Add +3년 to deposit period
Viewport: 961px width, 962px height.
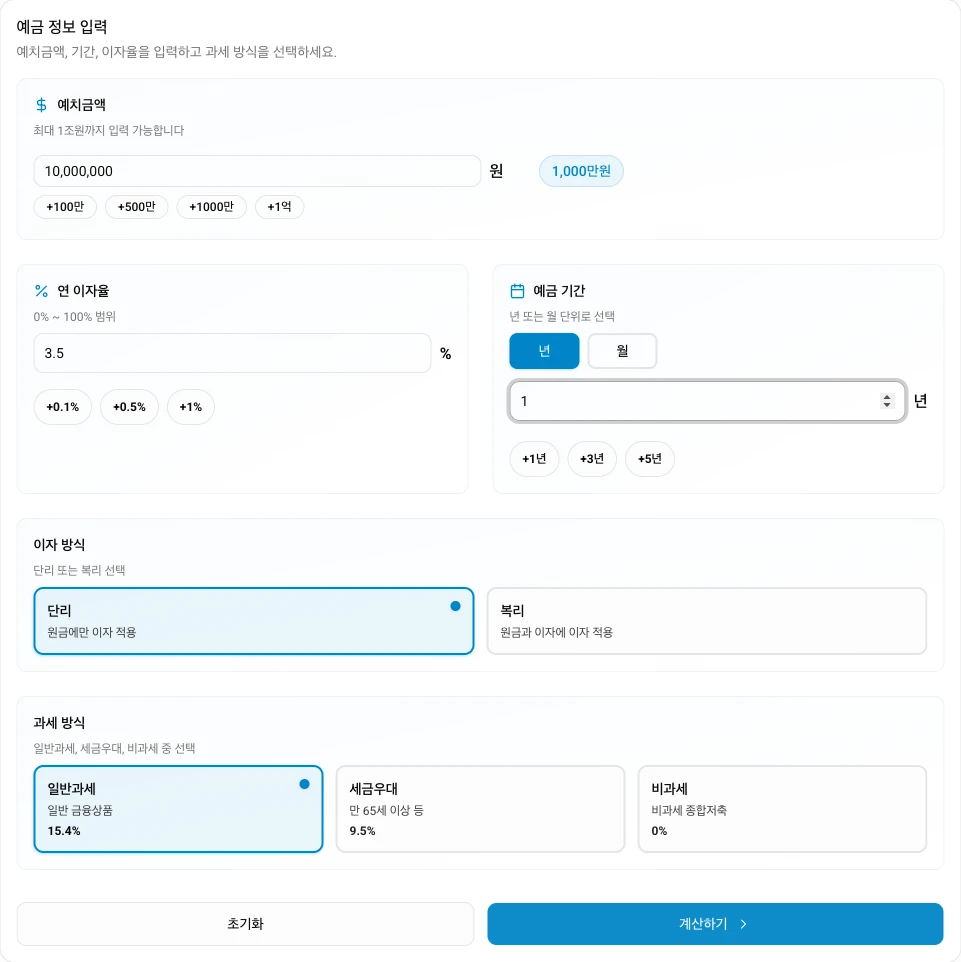[x=592, y=459]
